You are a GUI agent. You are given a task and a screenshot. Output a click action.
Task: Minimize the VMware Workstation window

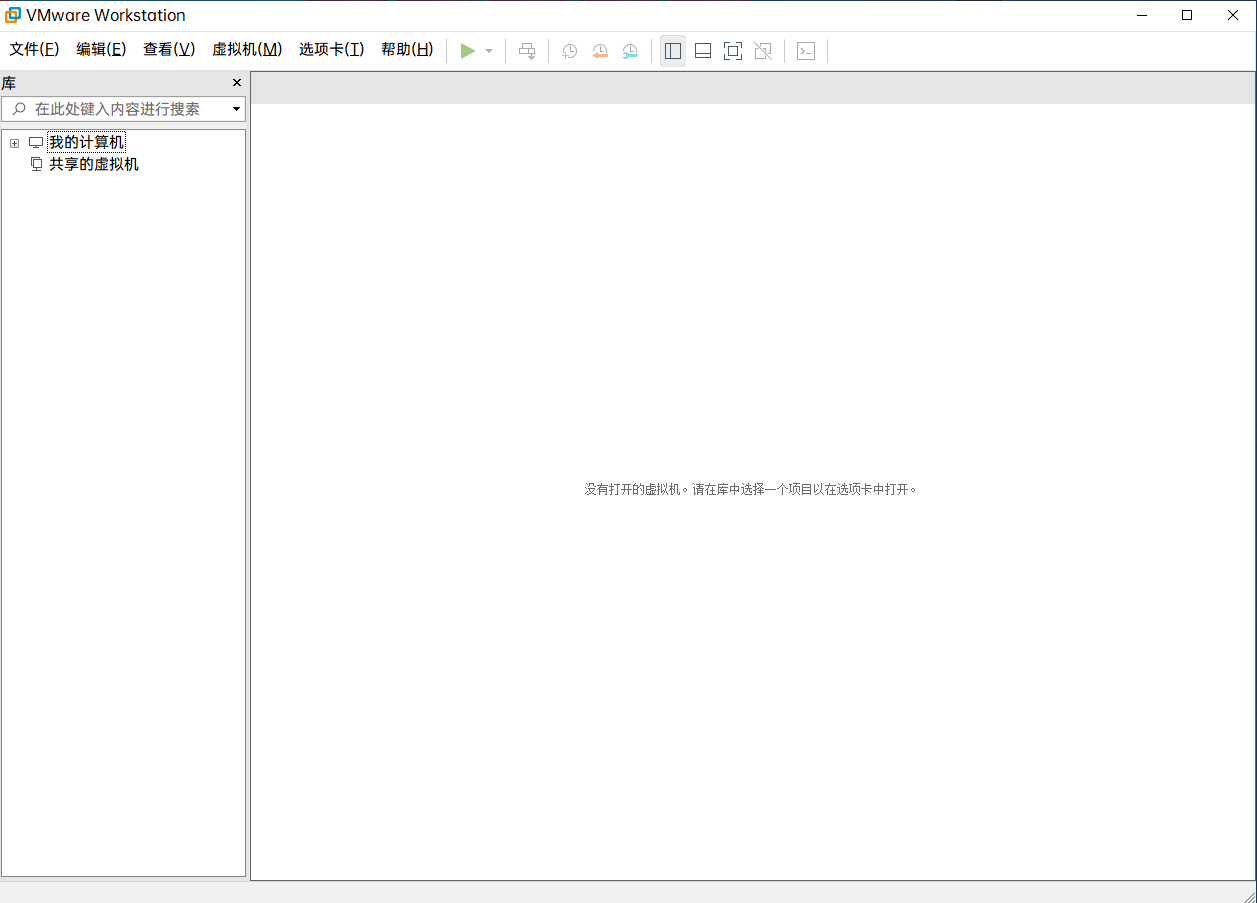tap(1141, 15)
